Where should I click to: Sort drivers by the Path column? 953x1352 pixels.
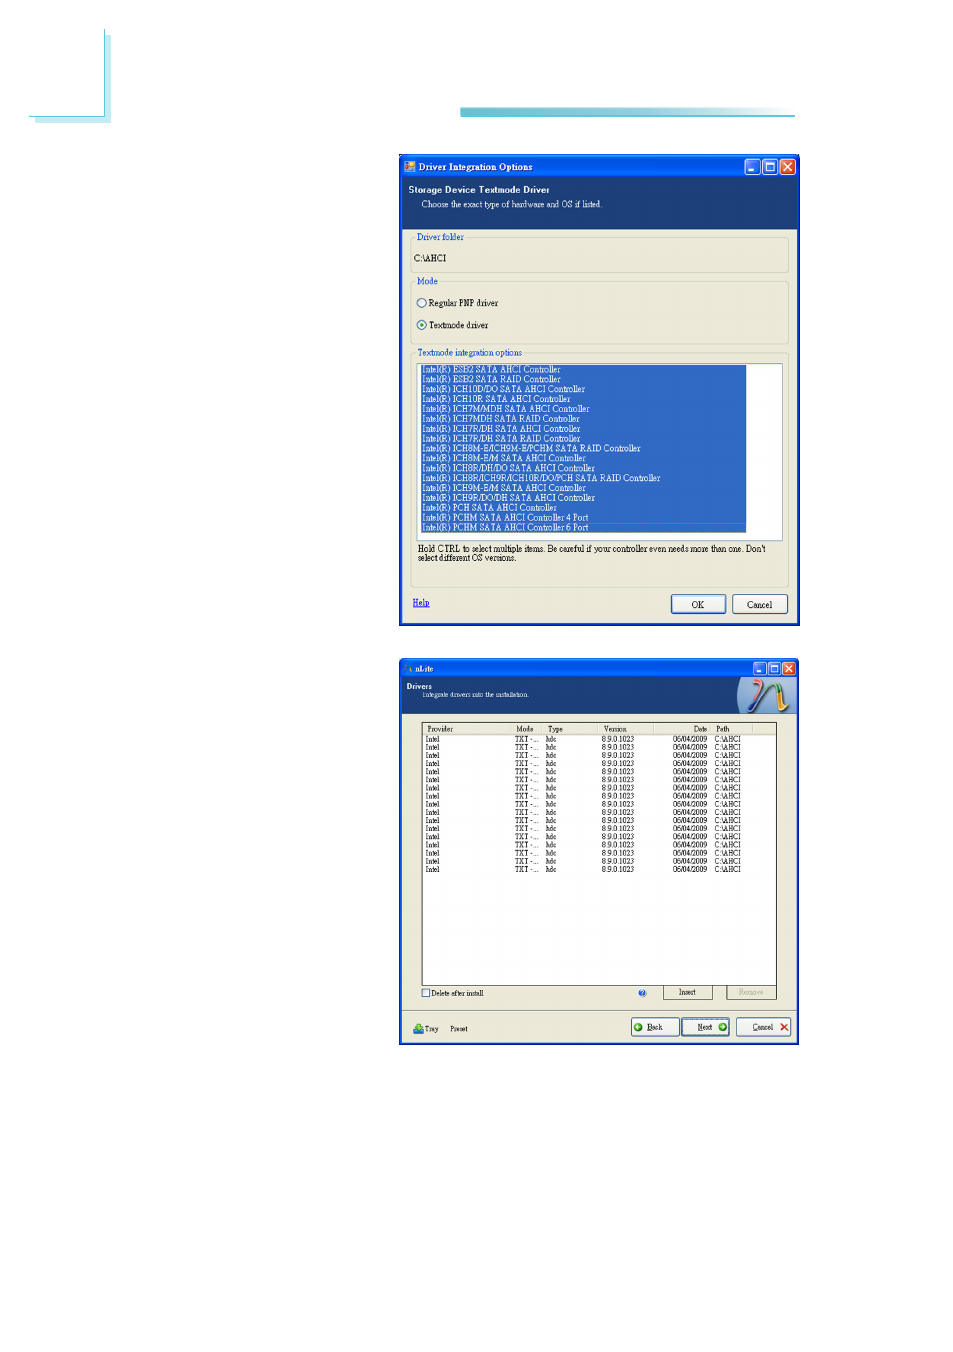tap(732, 729)
